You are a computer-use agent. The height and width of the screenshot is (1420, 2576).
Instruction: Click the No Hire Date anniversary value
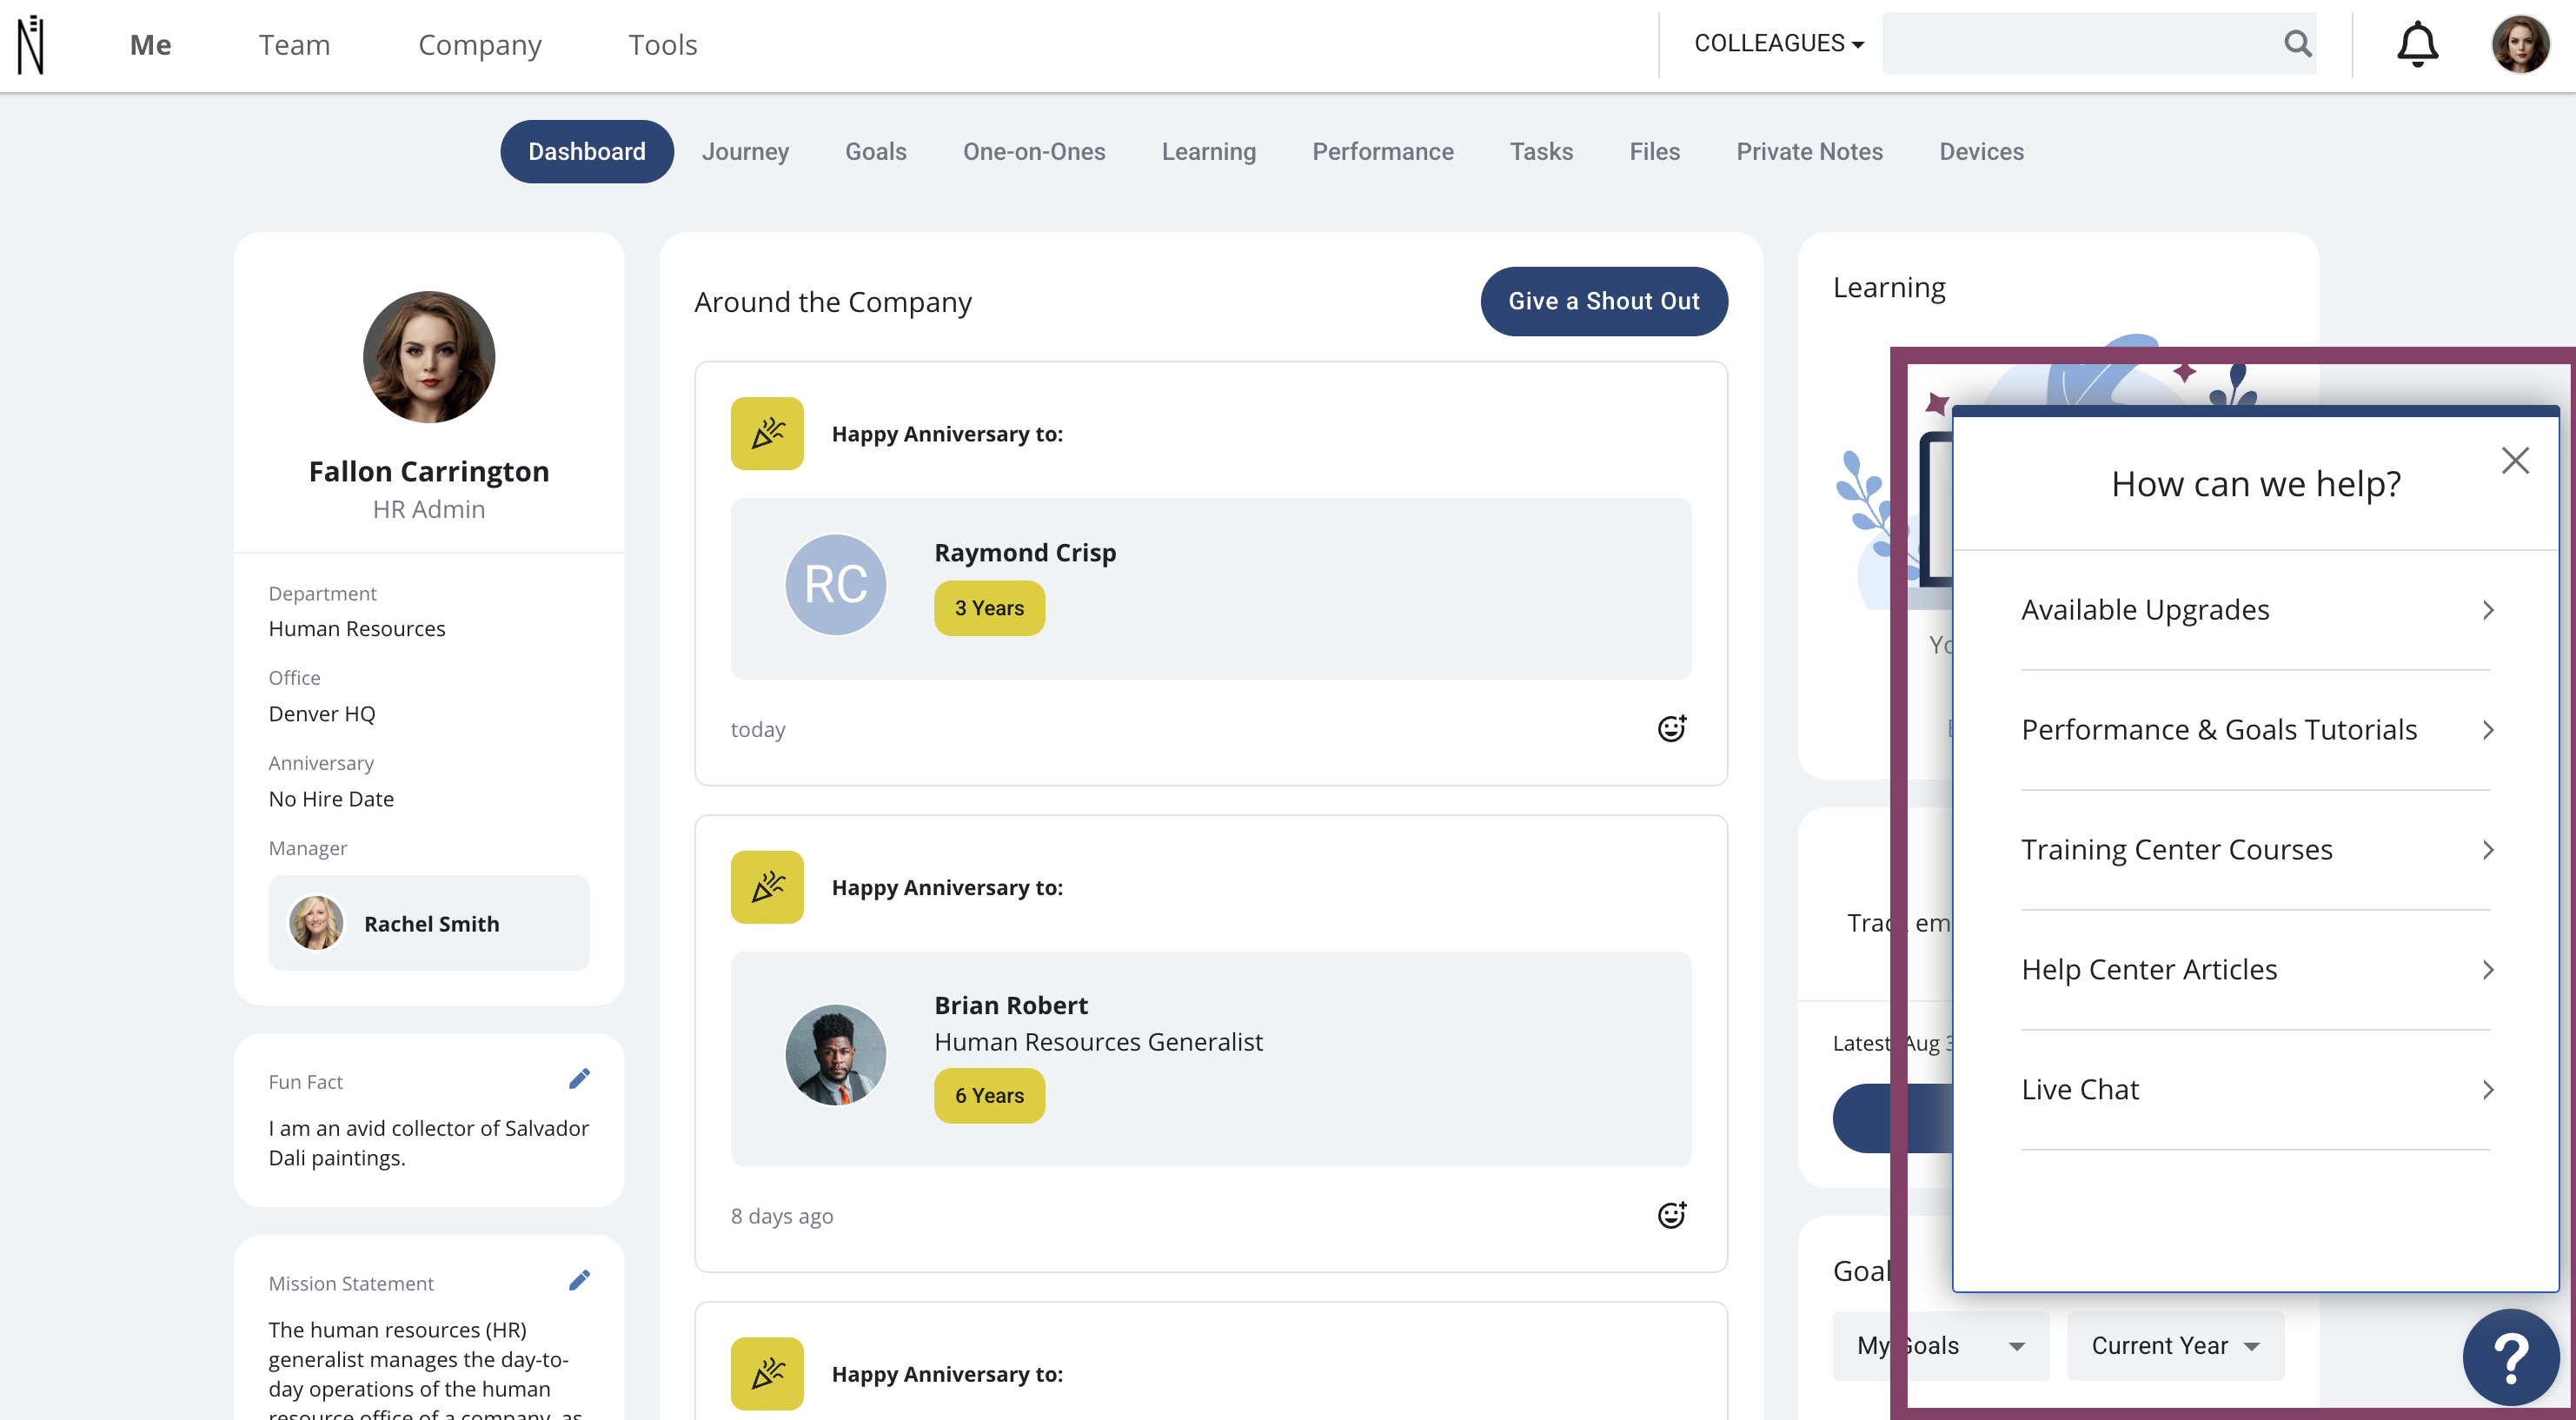click(331, 798)
